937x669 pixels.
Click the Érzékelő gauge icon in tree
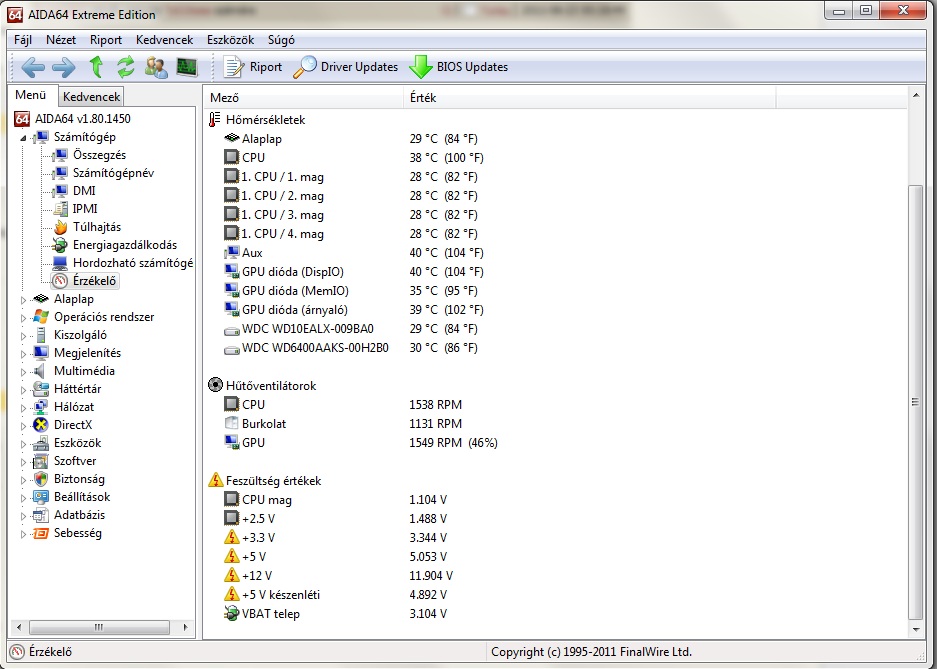point(60,281)
